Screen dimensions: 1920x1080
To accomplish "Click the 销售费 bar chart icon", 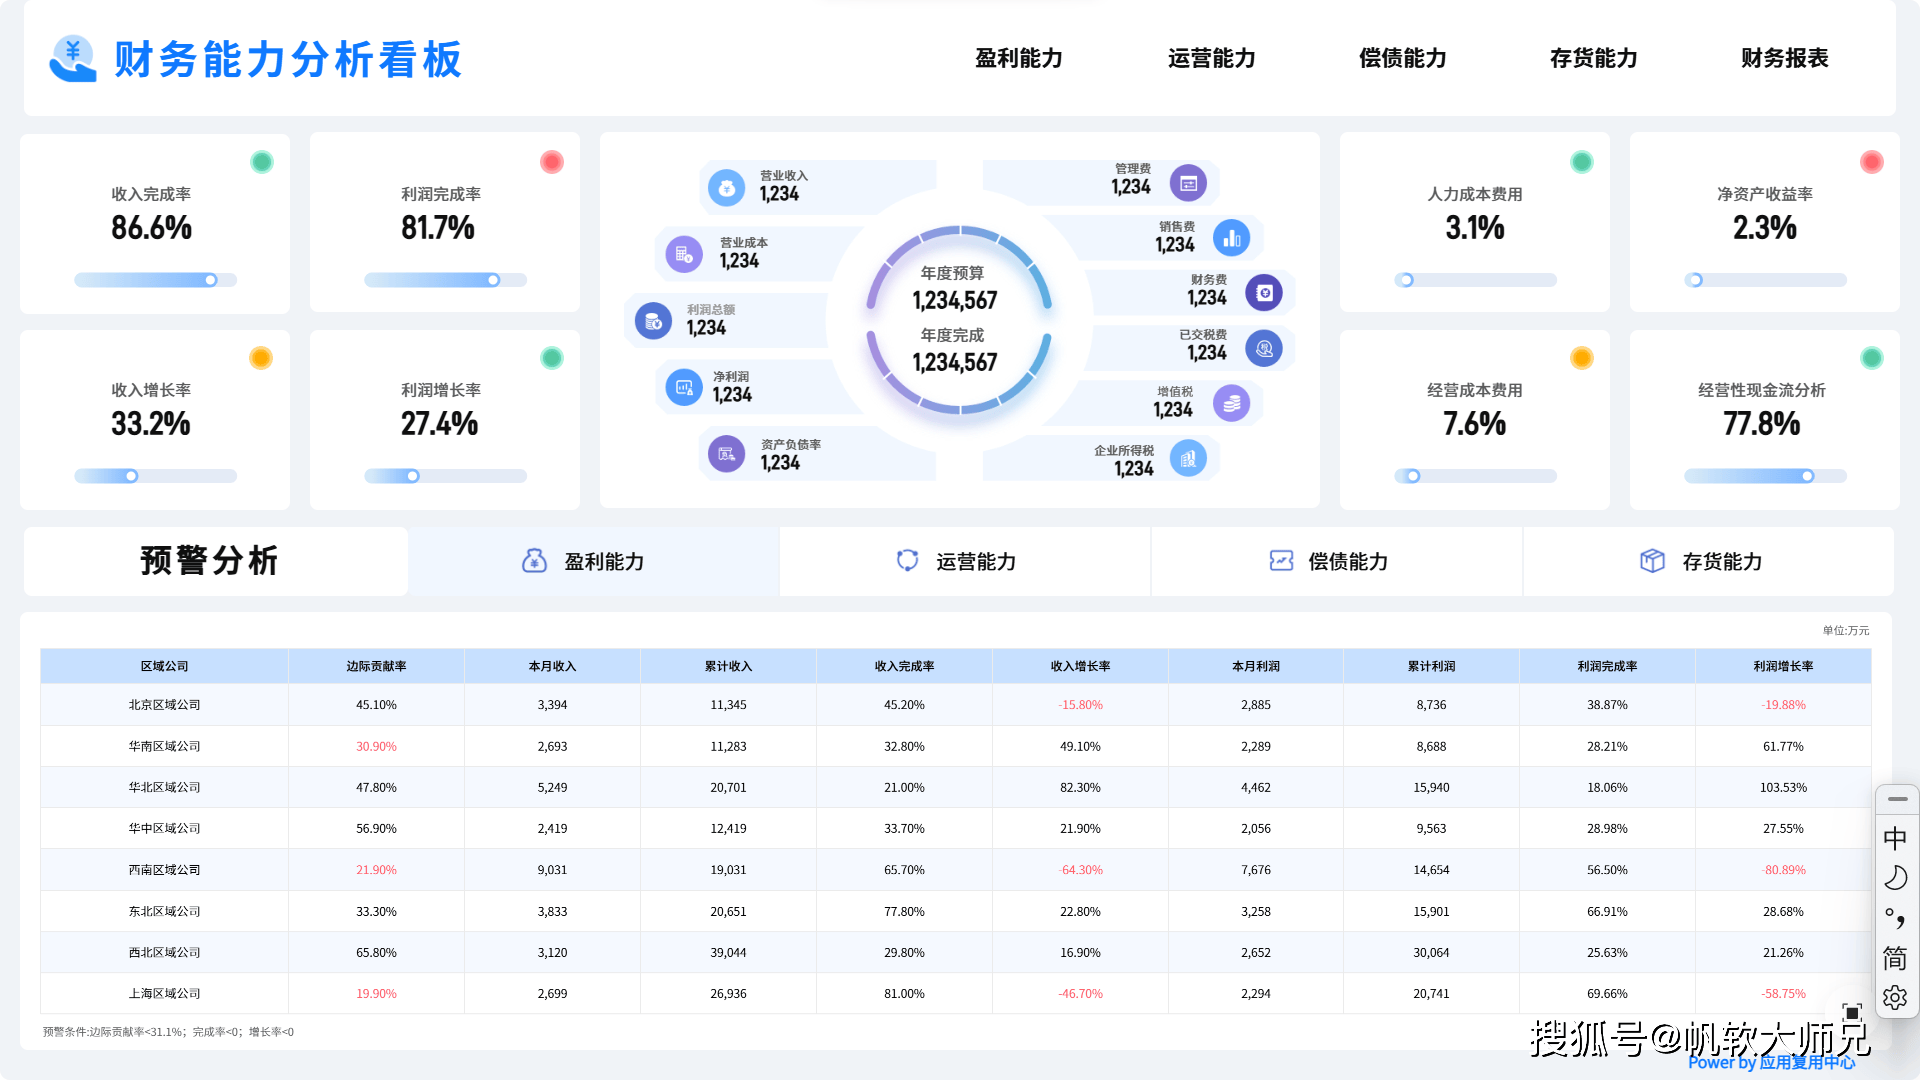I will click(1231, 238).
